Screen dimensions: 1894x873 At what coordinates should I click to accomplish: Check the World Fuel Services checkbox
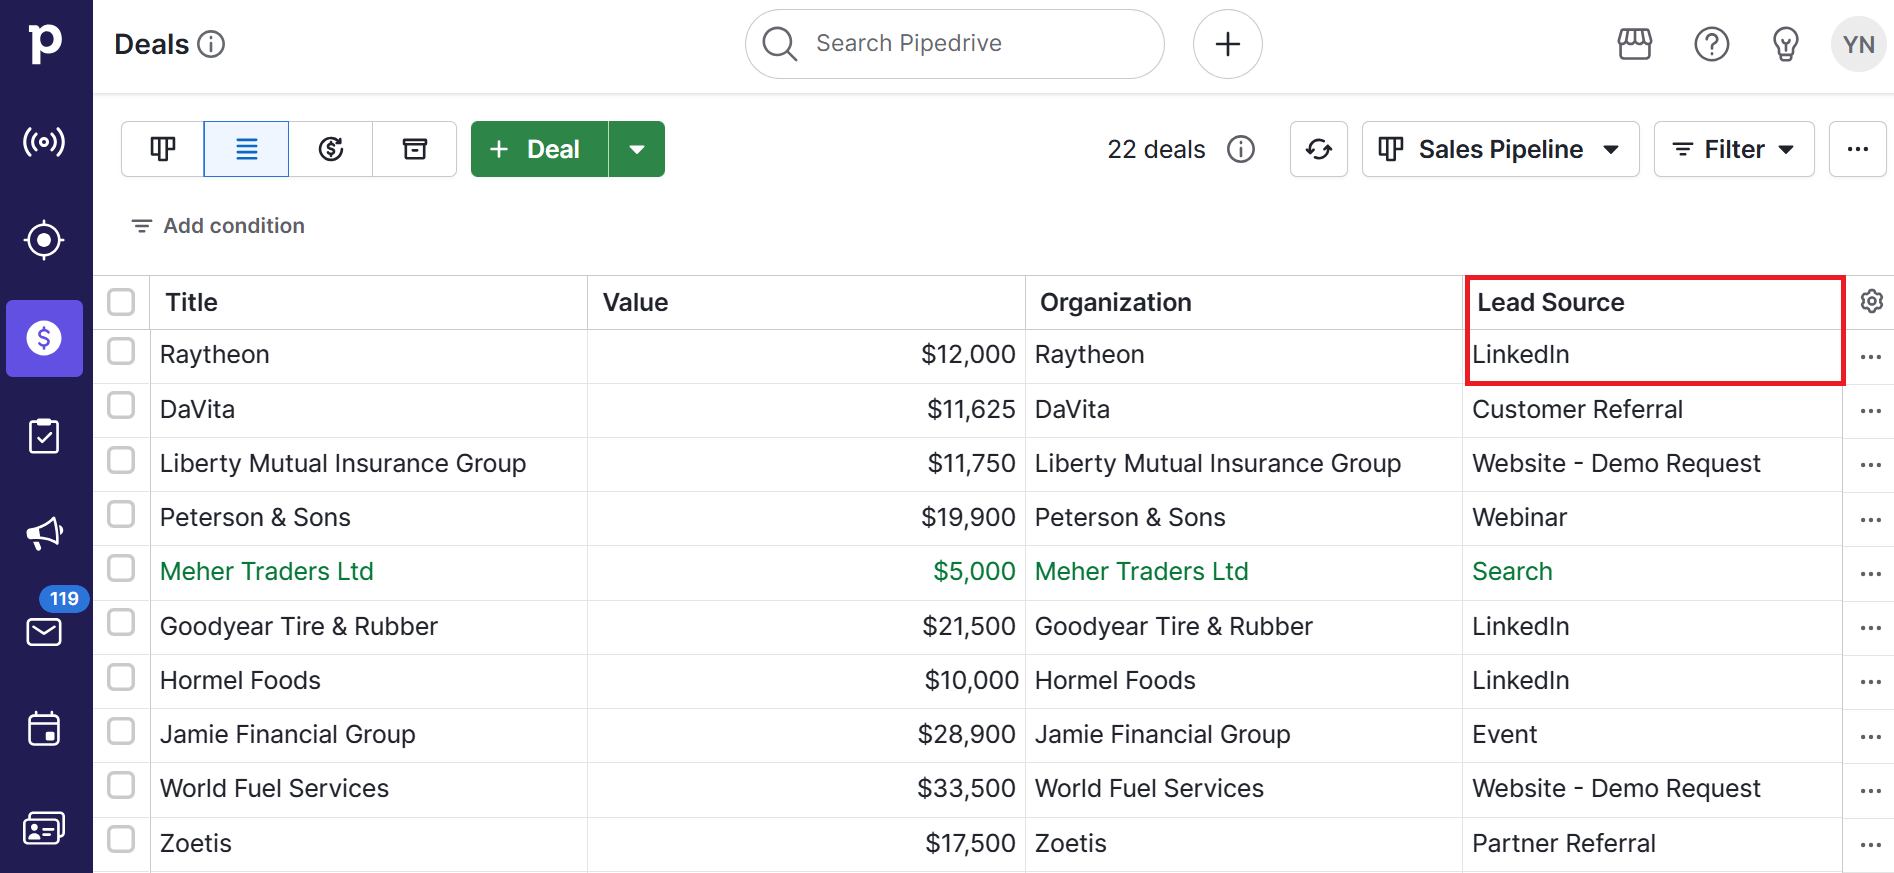click(x=121, y=785)
